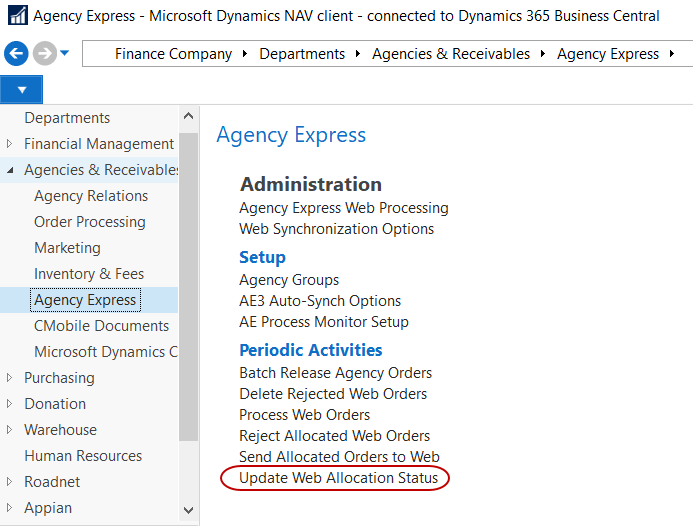Click the blue back arrow button
This screenshot has height=526, width=693.
pyautogui.click(x=16, y=54)
